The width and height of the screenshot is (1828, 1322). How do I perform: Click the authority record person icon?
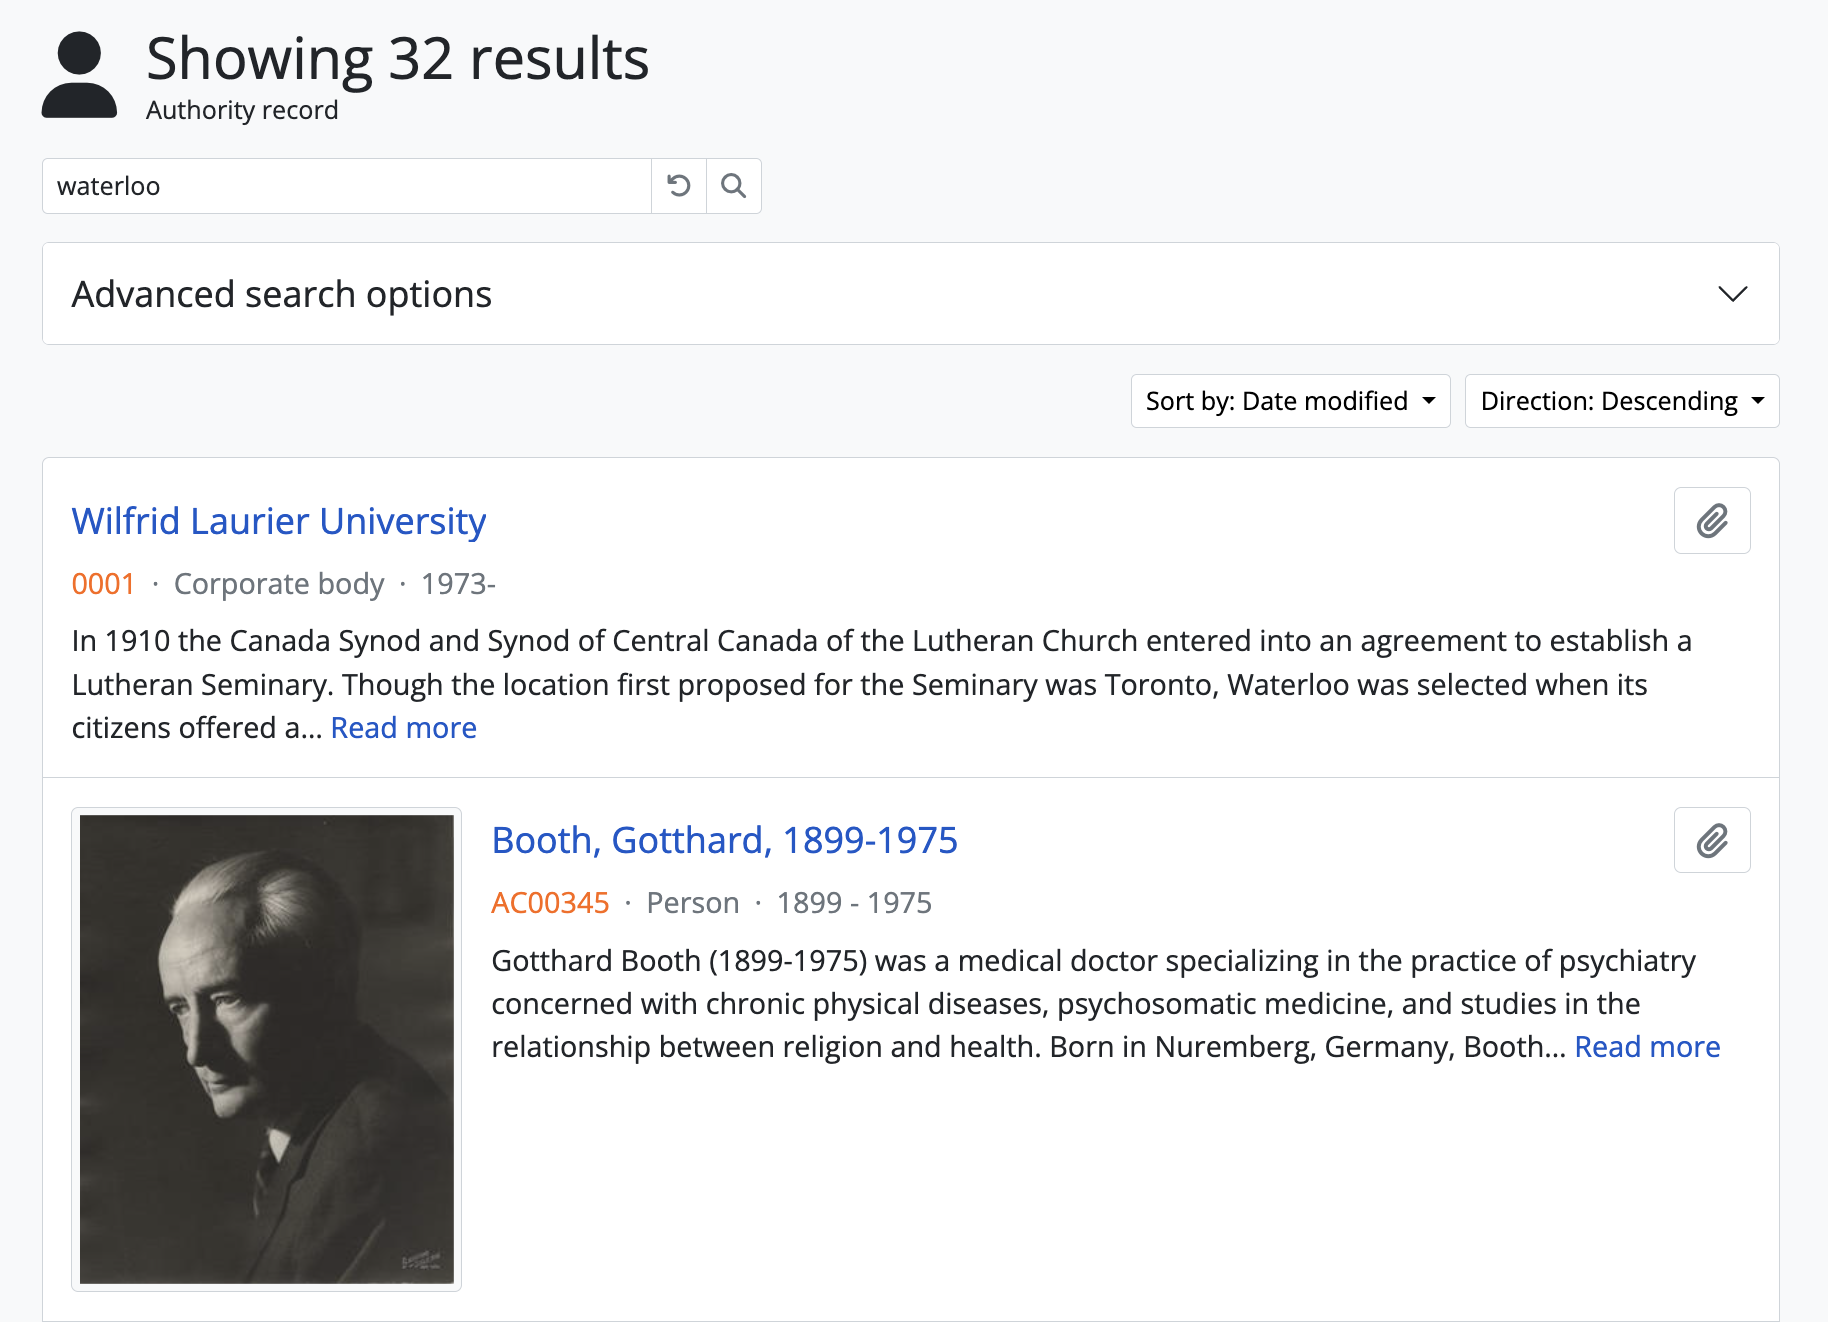tap(79, 76)
